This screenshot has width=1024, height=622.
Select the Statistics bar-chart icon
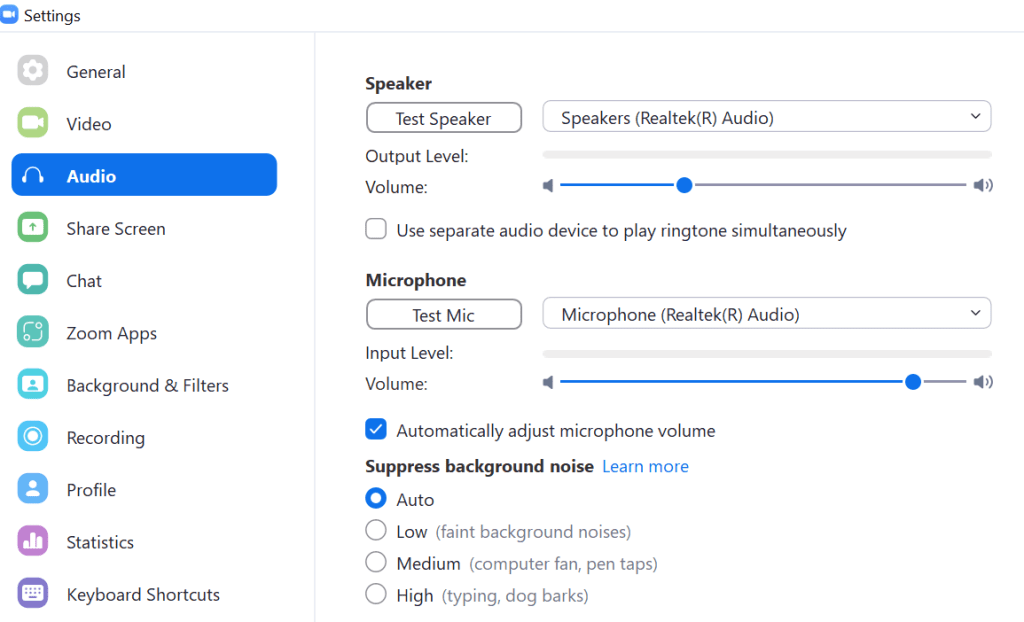32,541
